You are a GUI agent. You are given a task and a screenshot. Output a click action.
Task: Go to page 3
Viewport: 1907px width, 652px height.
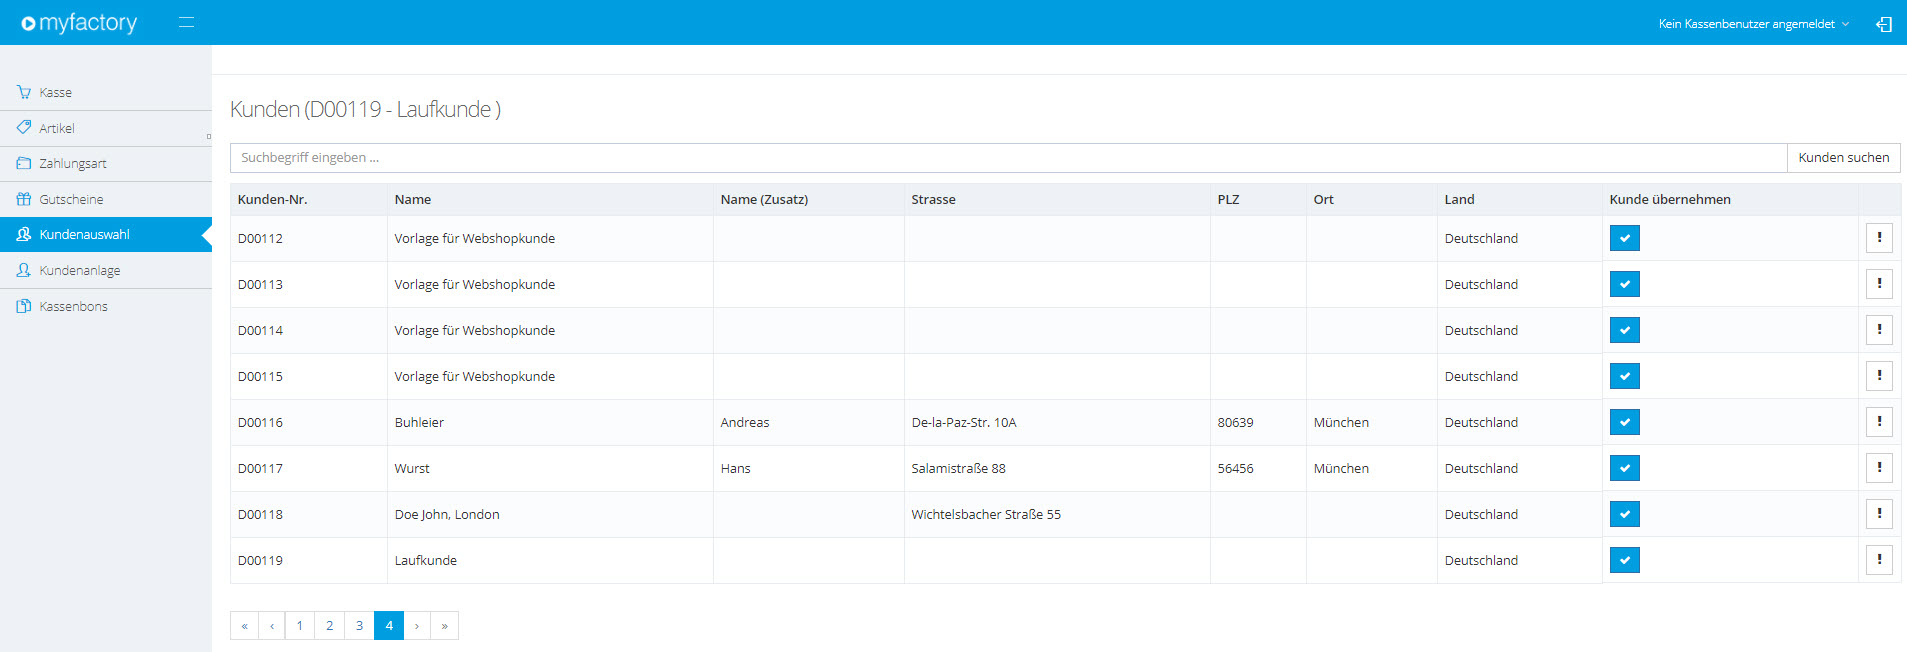(359, 626)
